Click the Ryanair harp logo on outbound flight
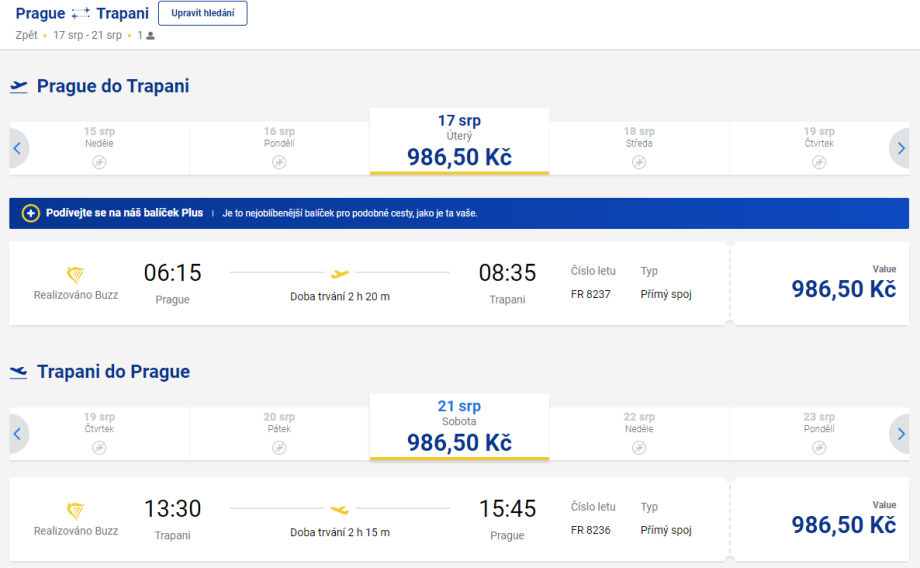Screen dimensions: 920x568 click(x=76, y=274)
